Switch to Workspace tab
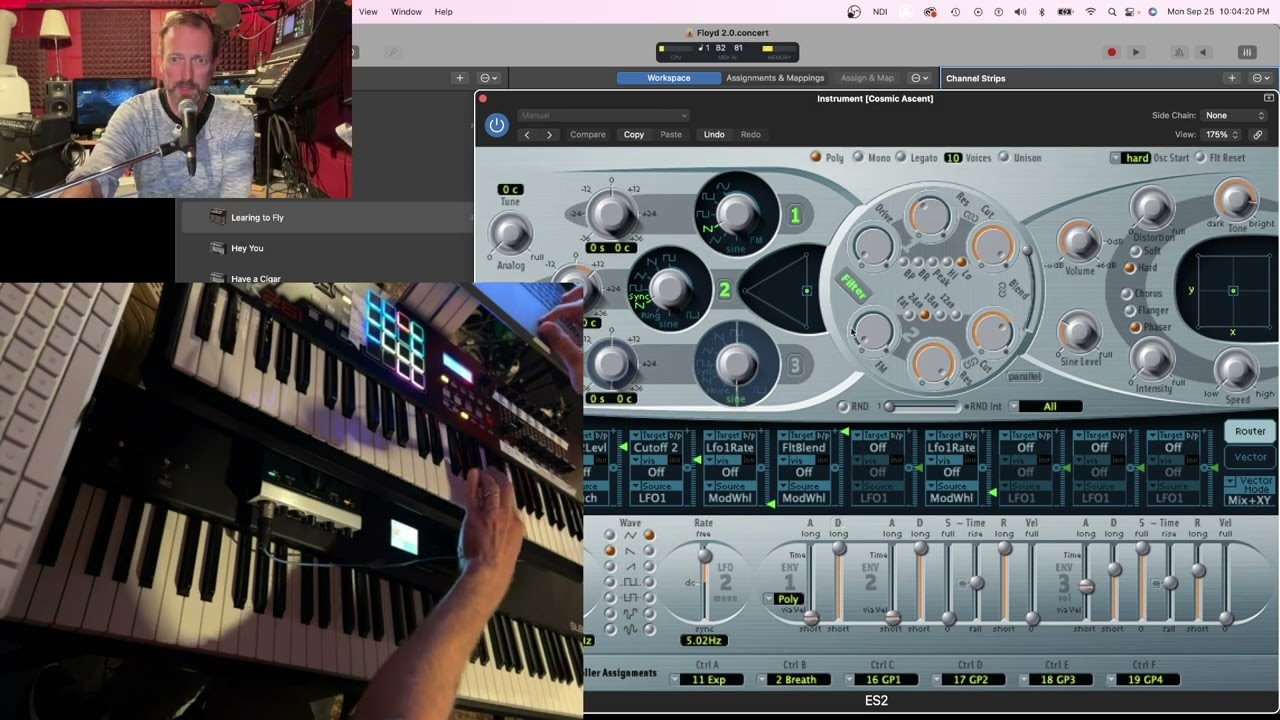The image size is (1280, 720). coord(668,78)
